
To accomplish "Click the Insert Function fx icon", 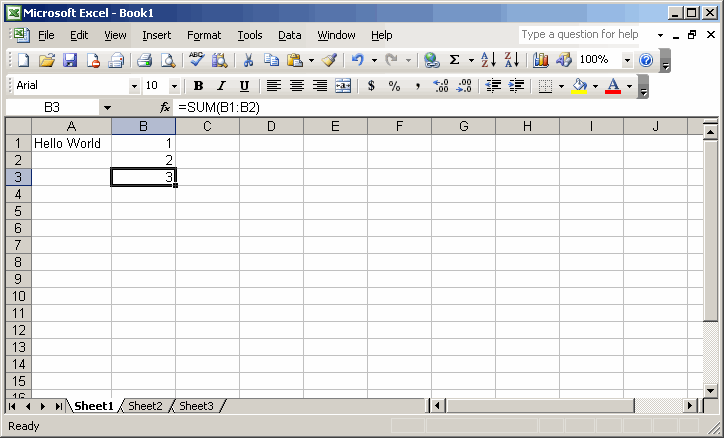I will pyautogui.click(x=165, y=108).
